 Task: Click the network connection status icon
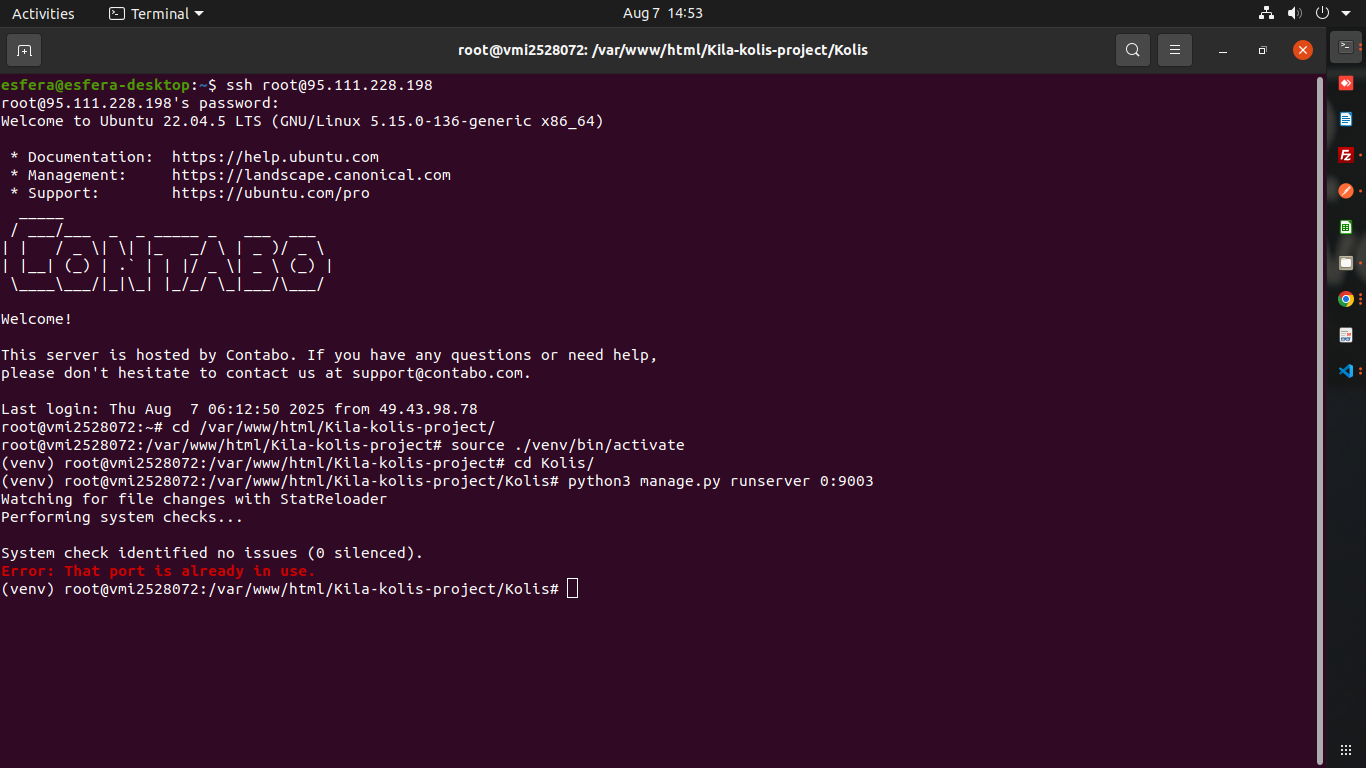tap(1267, 13)
